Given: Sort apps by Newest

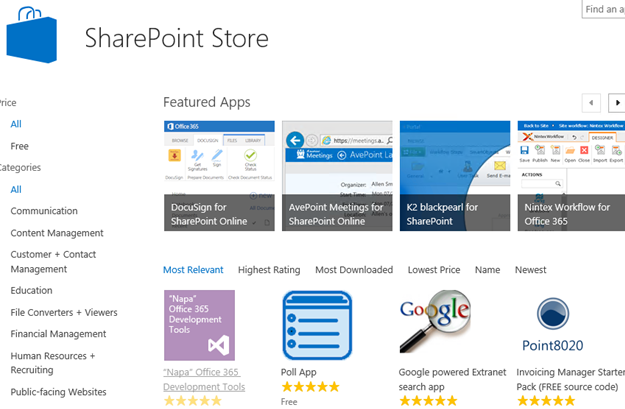Looking at the screenshot, I should click(x=531, y=270).
